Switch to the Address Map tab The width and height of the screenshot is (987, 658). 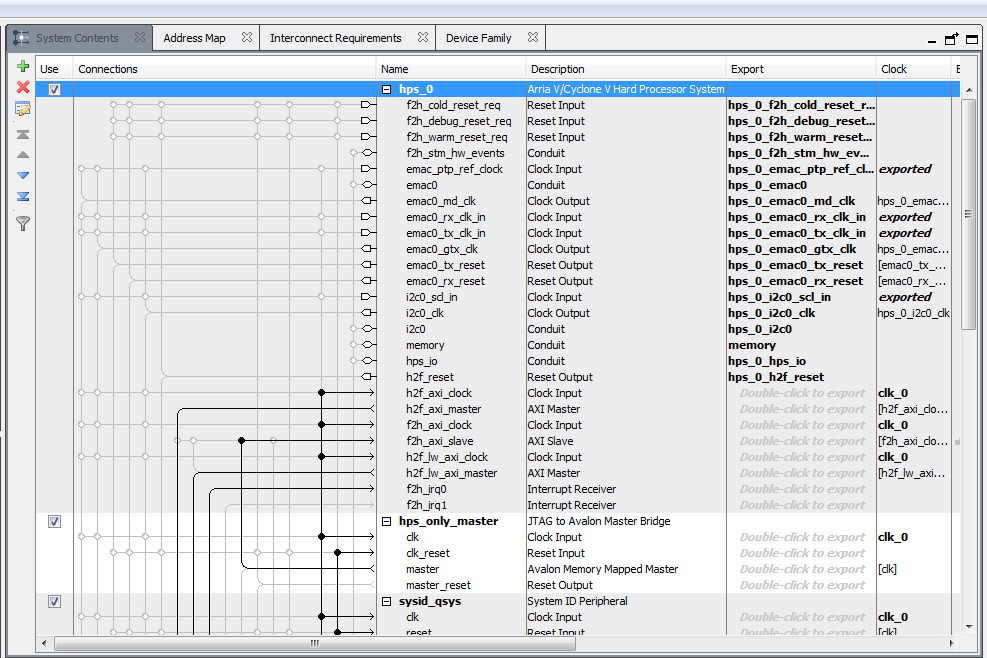coord(194,38)
